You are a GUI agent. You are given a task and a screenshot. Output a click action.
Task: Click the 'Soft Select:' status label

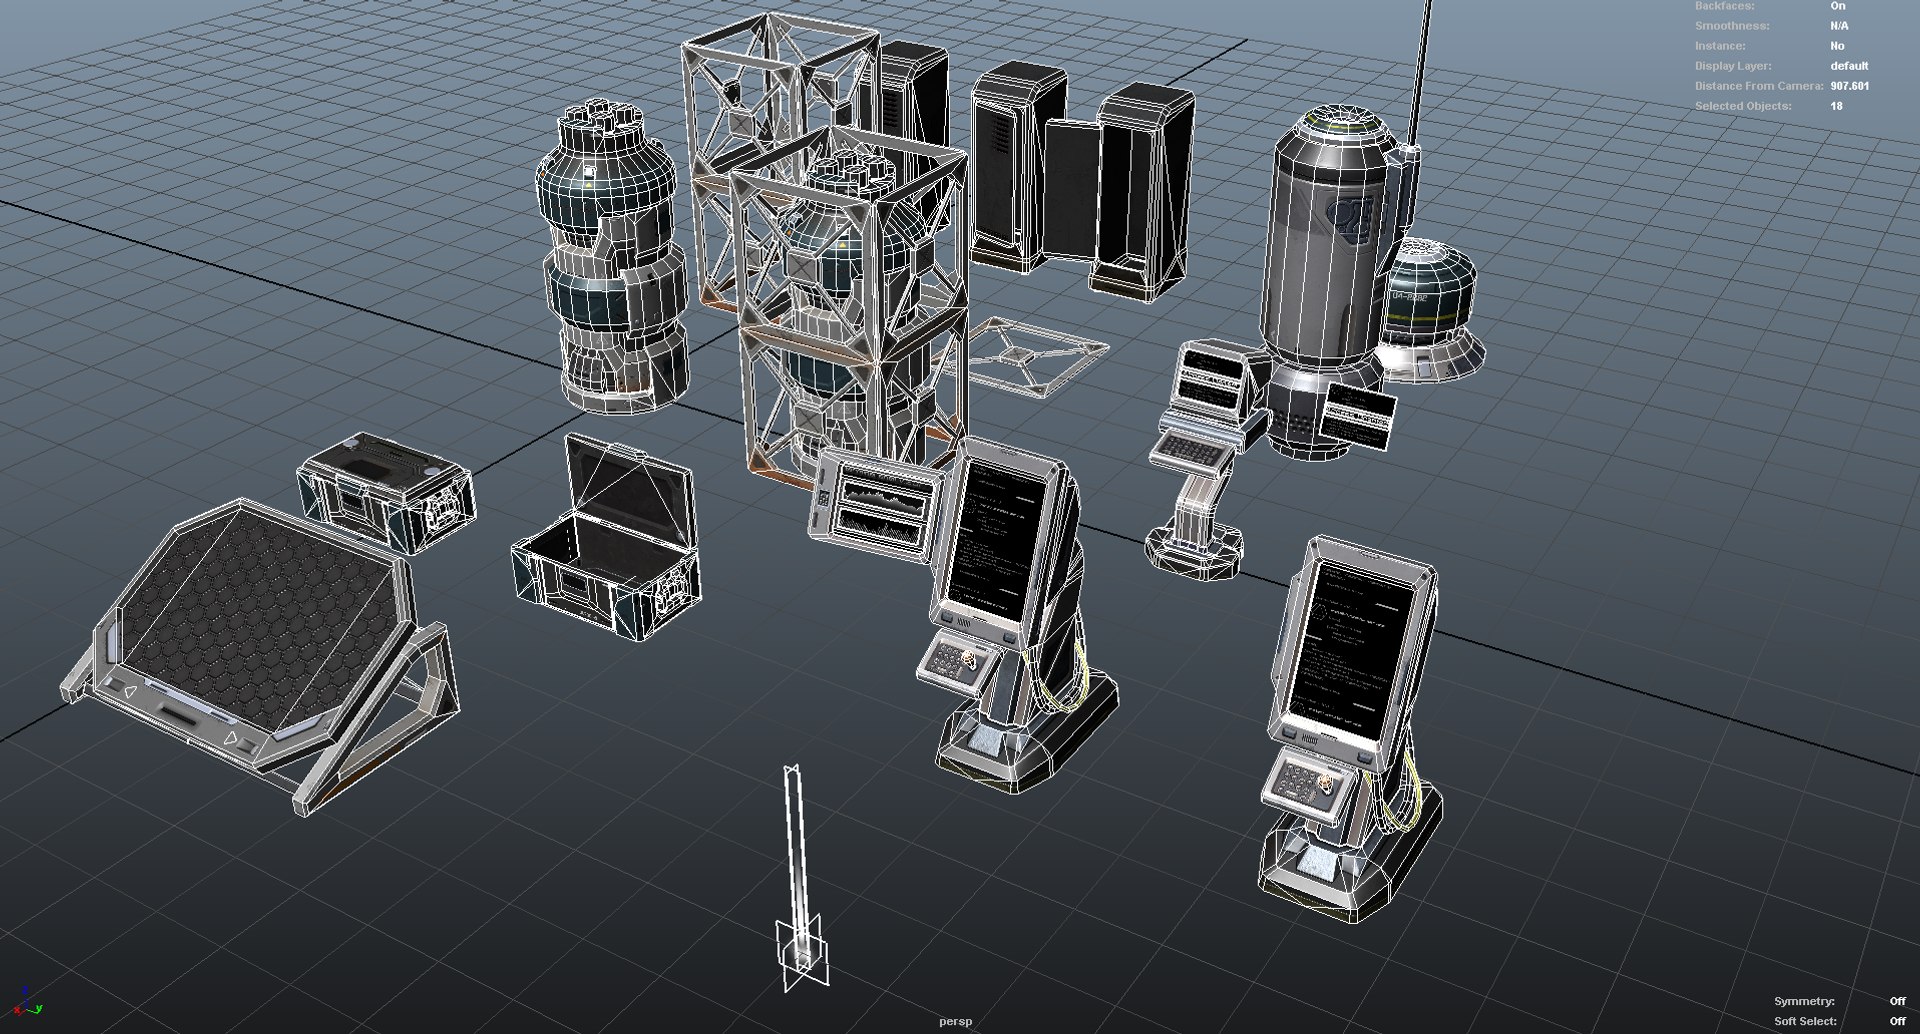pos(1805,1021)
